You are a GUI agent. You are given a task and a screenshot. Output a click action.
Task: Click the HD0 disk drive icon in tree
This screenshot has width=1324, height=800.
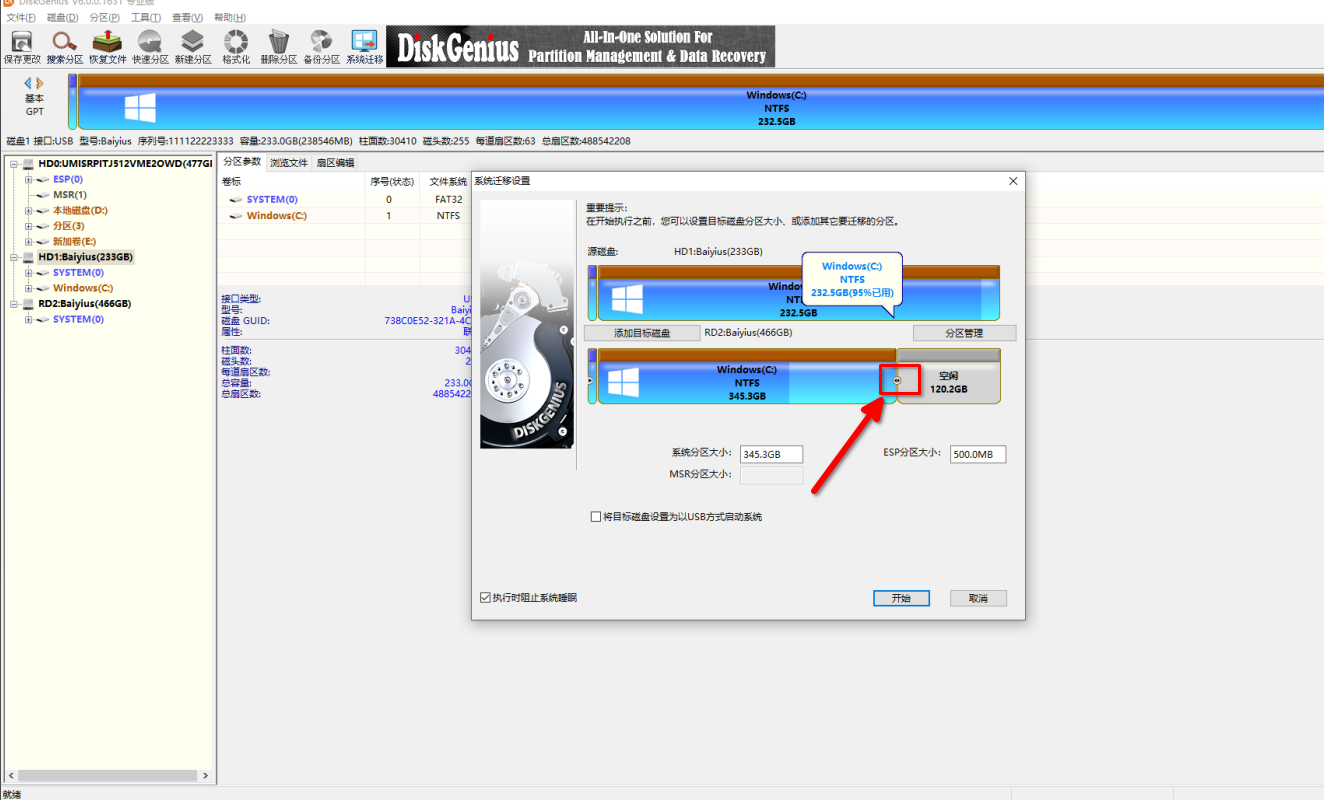click(x=28, y=164)
